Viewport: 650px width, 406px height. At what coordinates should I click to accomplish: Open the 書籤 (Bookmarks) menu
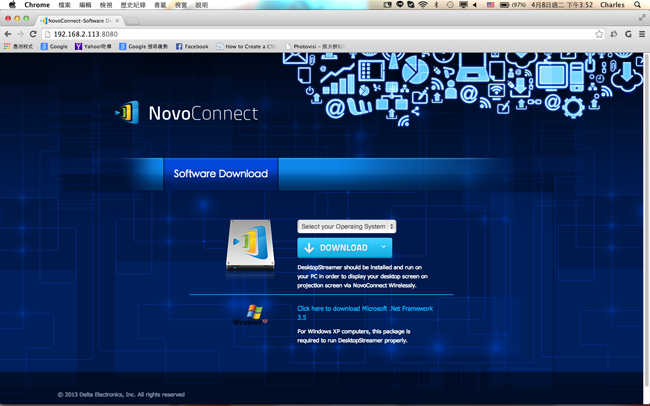(160, 5)
